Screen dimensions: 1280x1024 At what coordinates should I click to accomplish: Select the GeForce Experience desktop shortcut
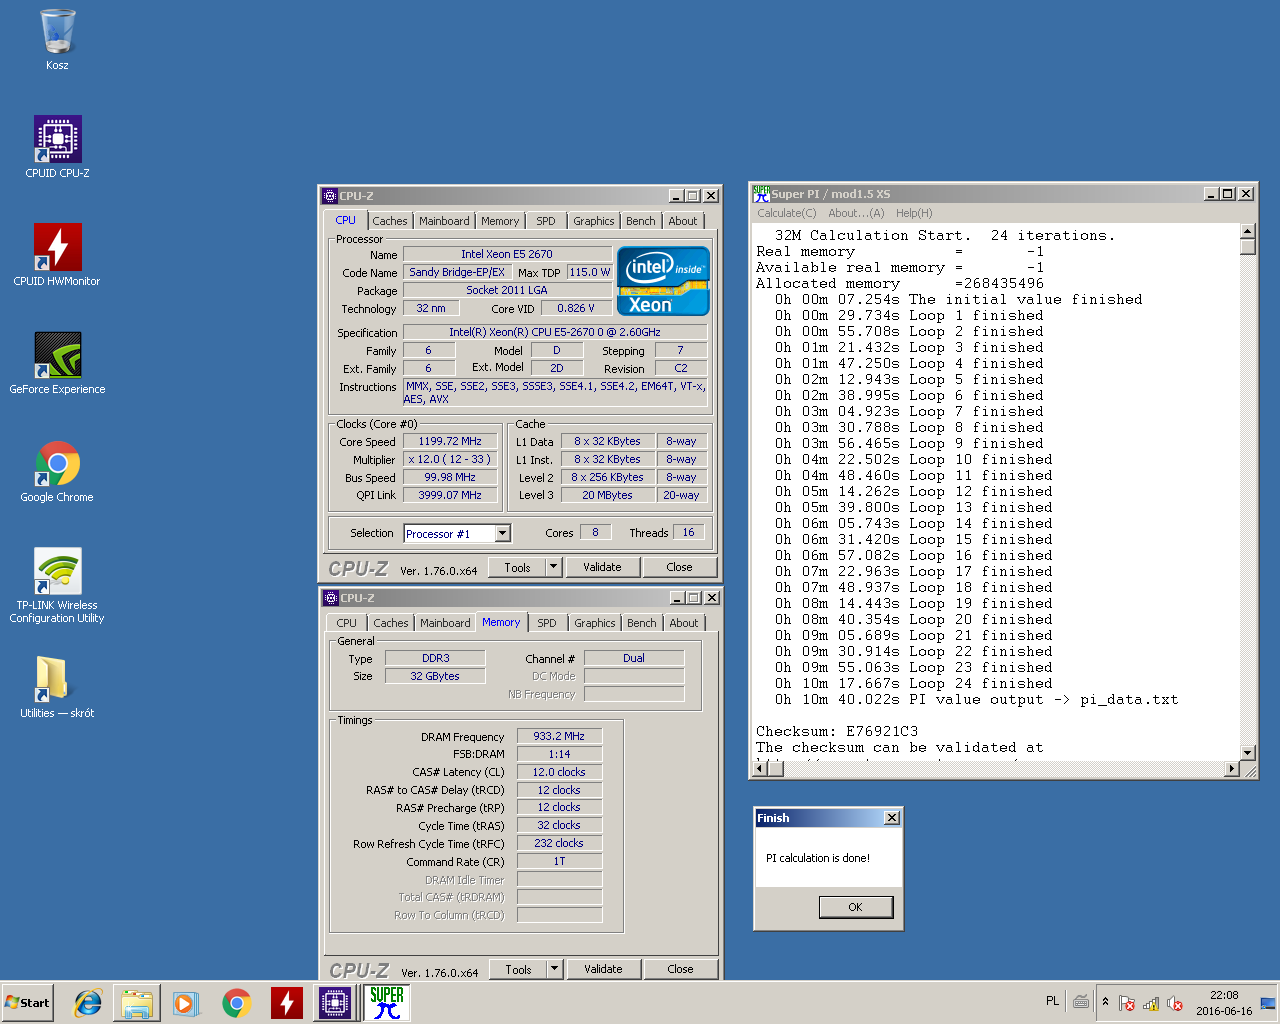pos(57,363)
